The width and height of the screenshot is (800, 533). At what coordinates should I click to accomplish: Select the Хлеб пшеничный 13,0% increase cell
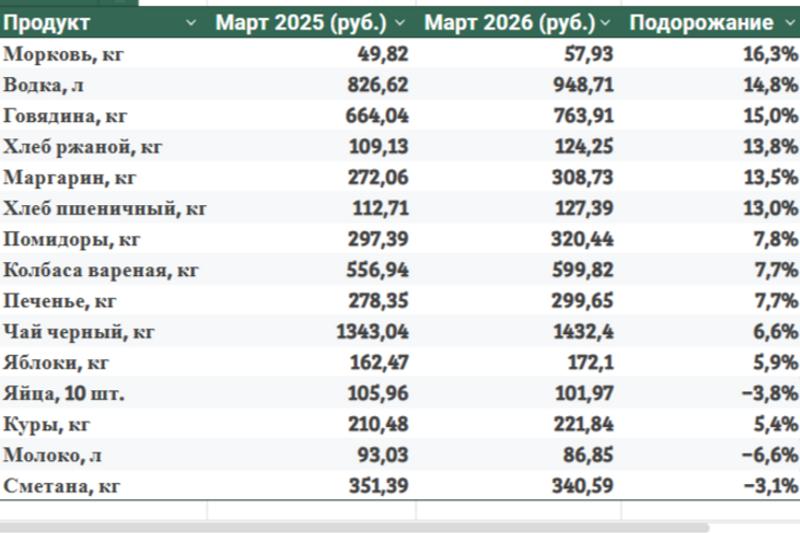(x=770, y=209)
